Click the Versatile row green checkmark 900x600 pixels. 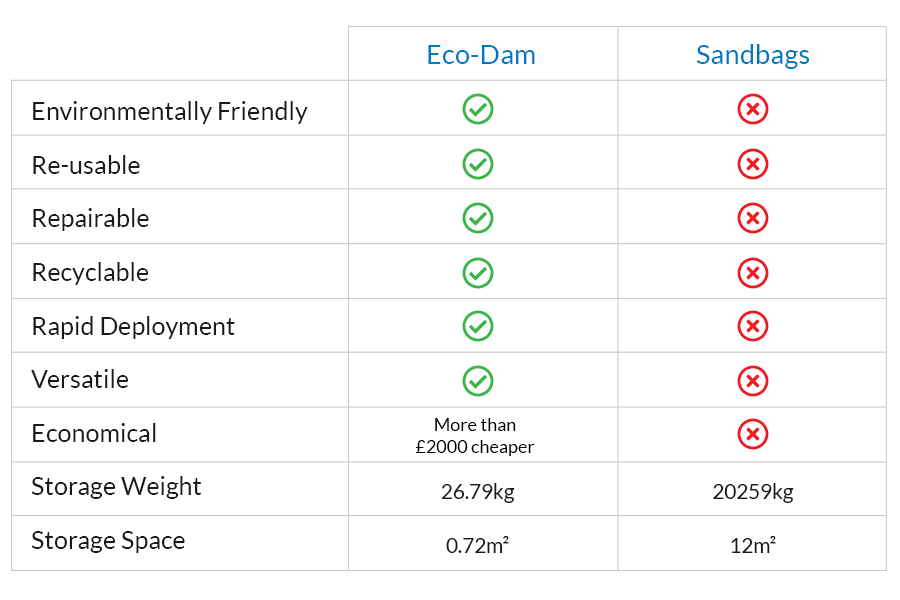pyautogui.click(x=478, y=379)
